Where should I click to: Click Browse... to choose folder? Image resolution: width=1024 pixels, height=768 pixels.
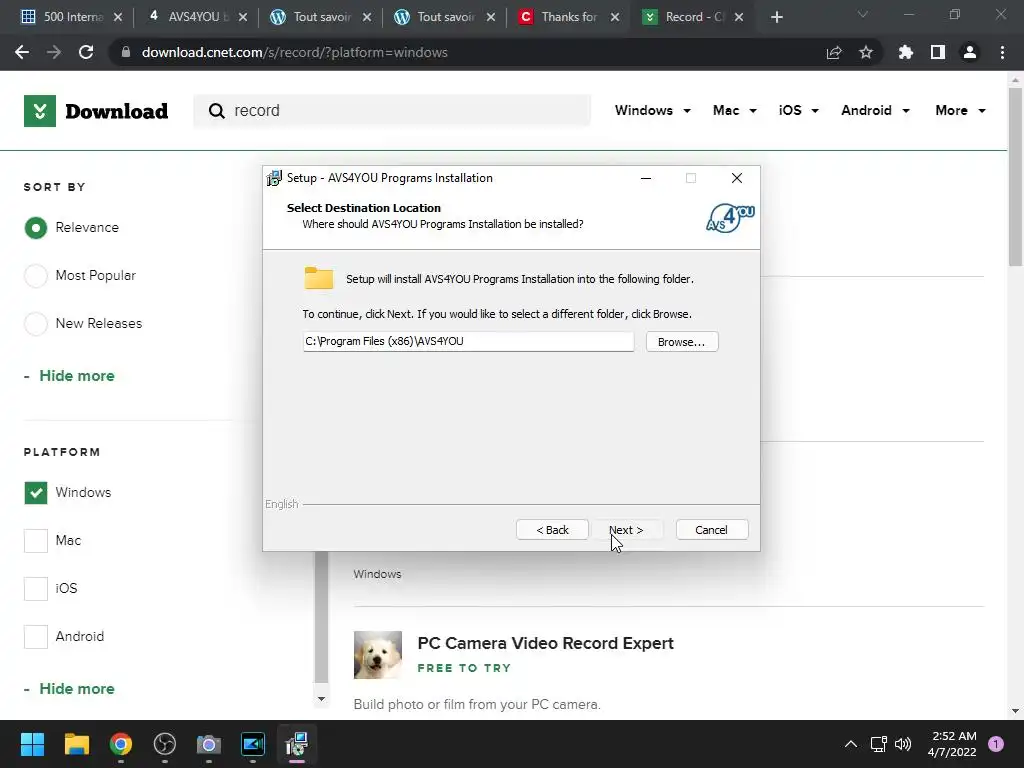click(682, 342)
